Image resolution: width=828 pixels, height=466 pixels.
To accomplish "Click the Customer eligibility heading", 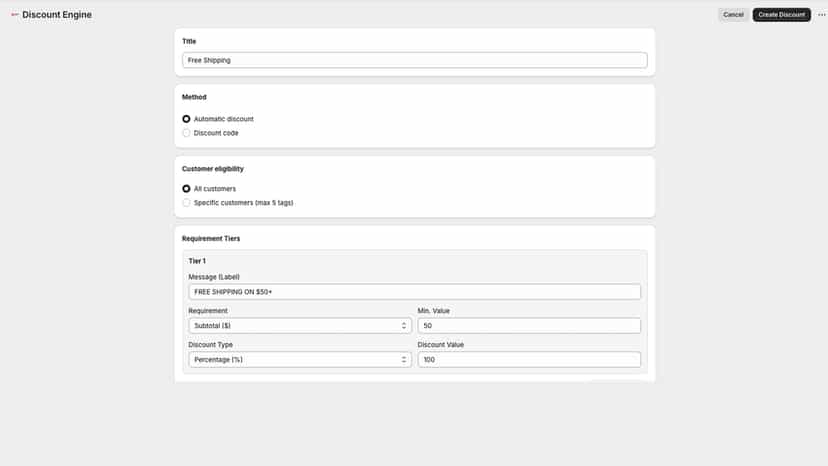I will [x=213, y=169].
